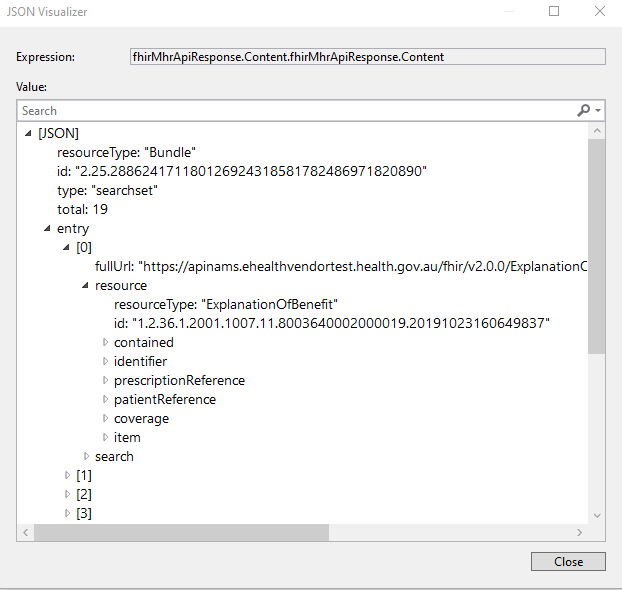The width and height of the screenshot is (622, 590).
Task: Collapse the resource node
Action: click(86, 286)
